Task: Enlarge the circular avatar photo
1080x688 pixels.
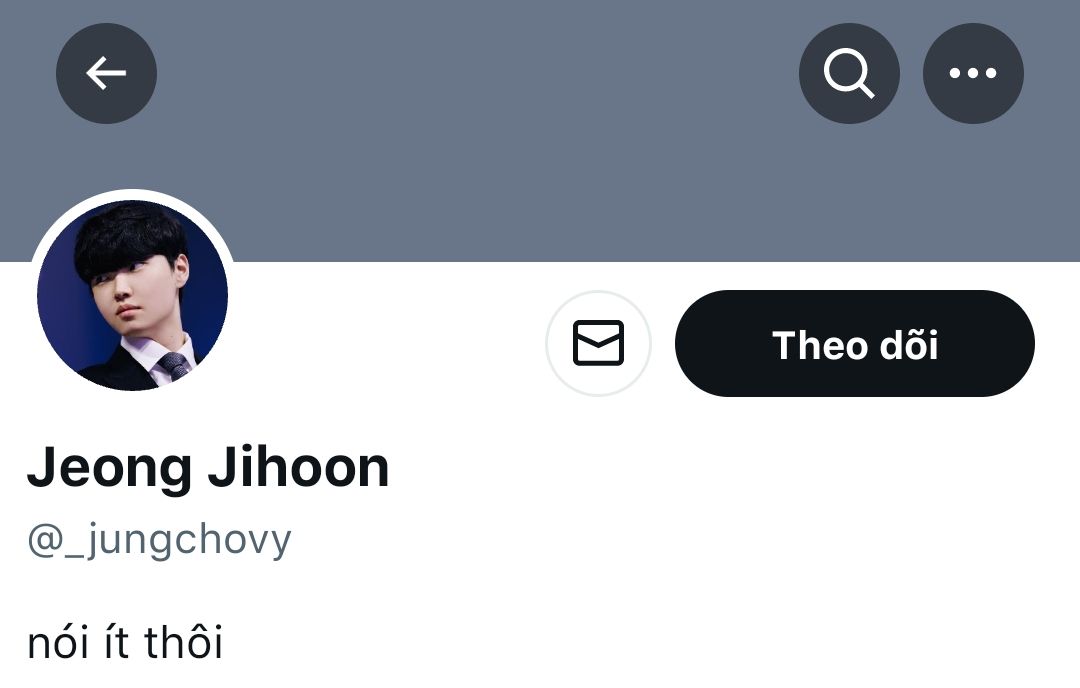Action: click(132, 295)
